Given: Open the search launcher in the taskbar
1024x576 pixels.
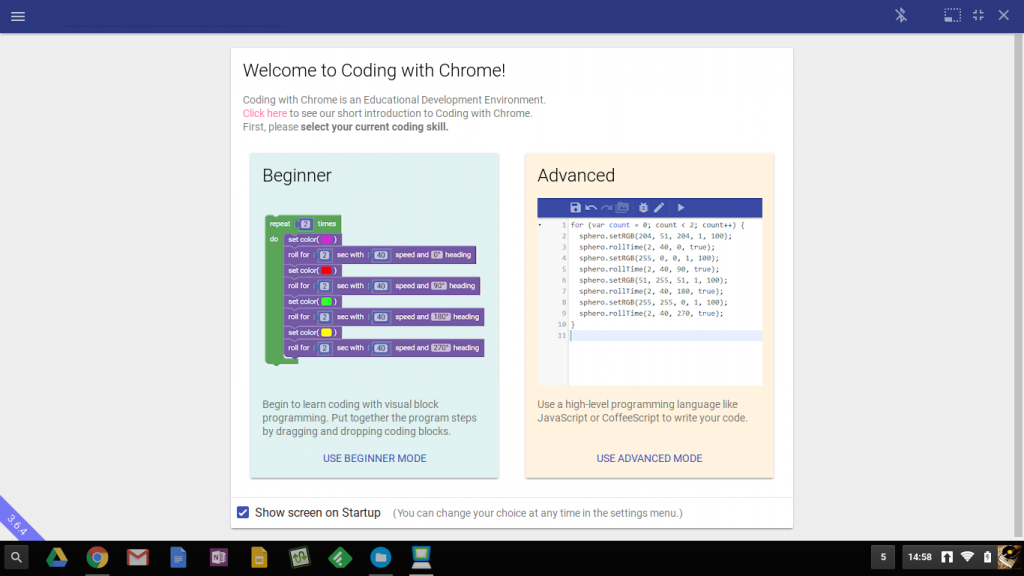Looking at the screenshot, I should pos(17,558).
